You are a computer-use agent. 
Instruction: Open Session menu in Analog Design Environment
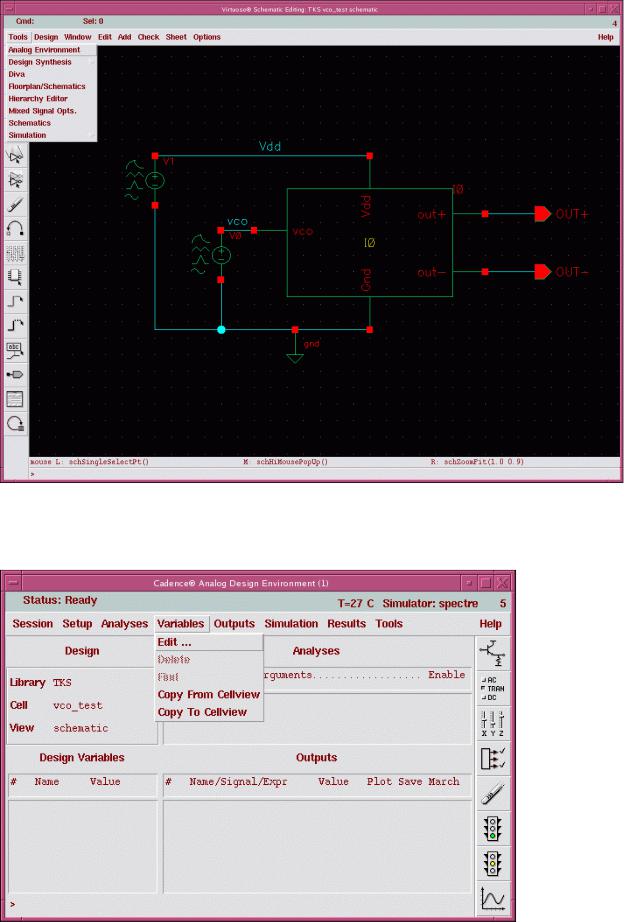pyautogui.click(x=33, y=623)
